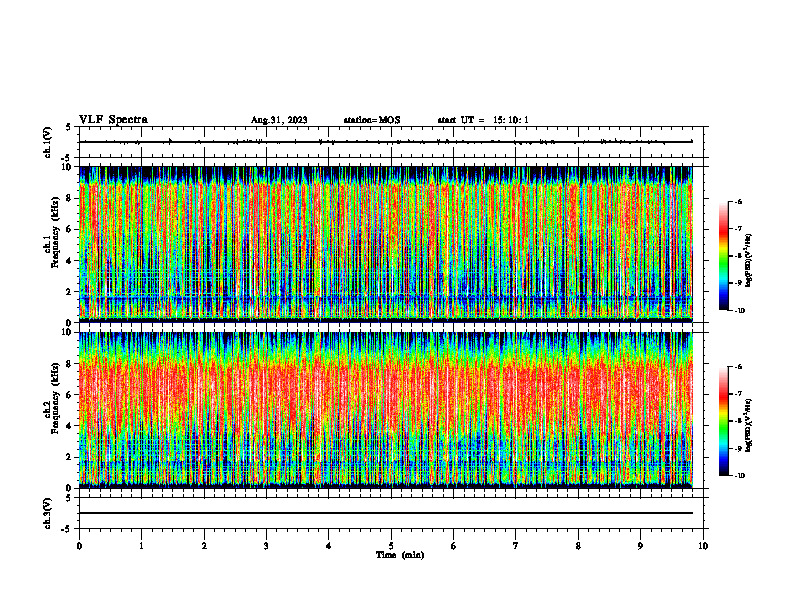The width and height of the screenshot is (792, 612).
Task: Click inside the ch.2 spectrogram plot
Action: pyautogui.click(x=386, y=410)
